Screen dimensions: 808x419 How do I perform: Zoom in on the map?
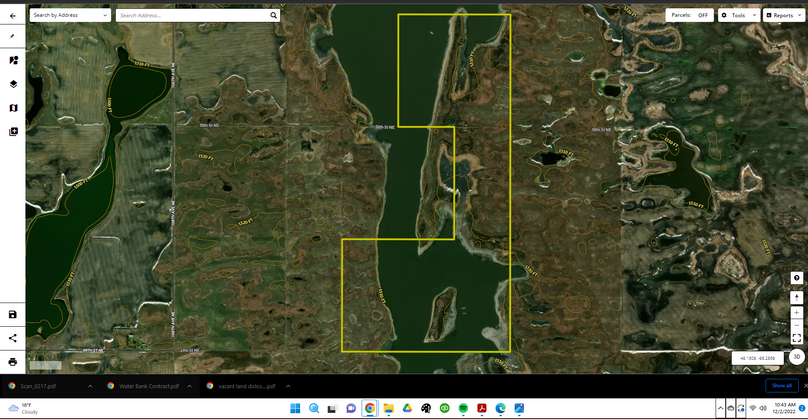pyautogui.click(x=797, y=313)
